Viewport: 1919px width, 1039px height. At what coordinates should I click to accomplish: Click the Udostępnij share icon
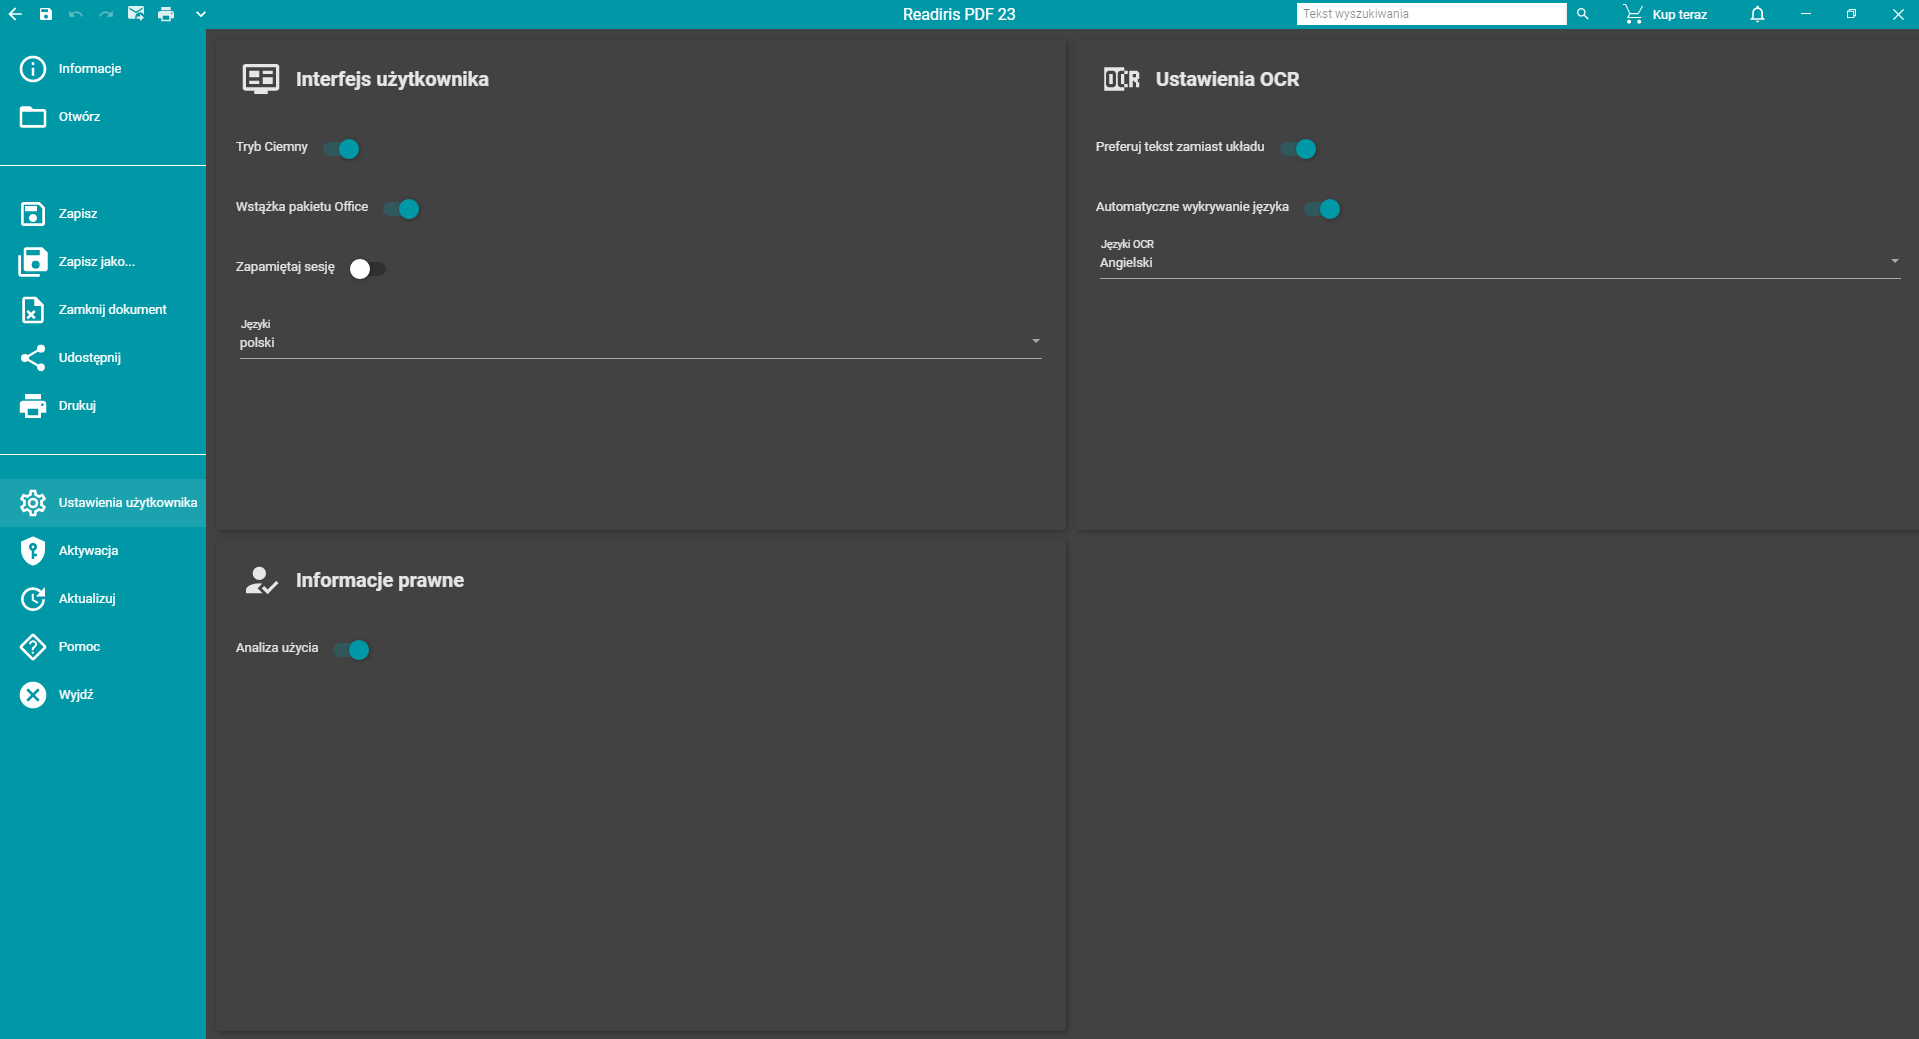pos(33,358)
